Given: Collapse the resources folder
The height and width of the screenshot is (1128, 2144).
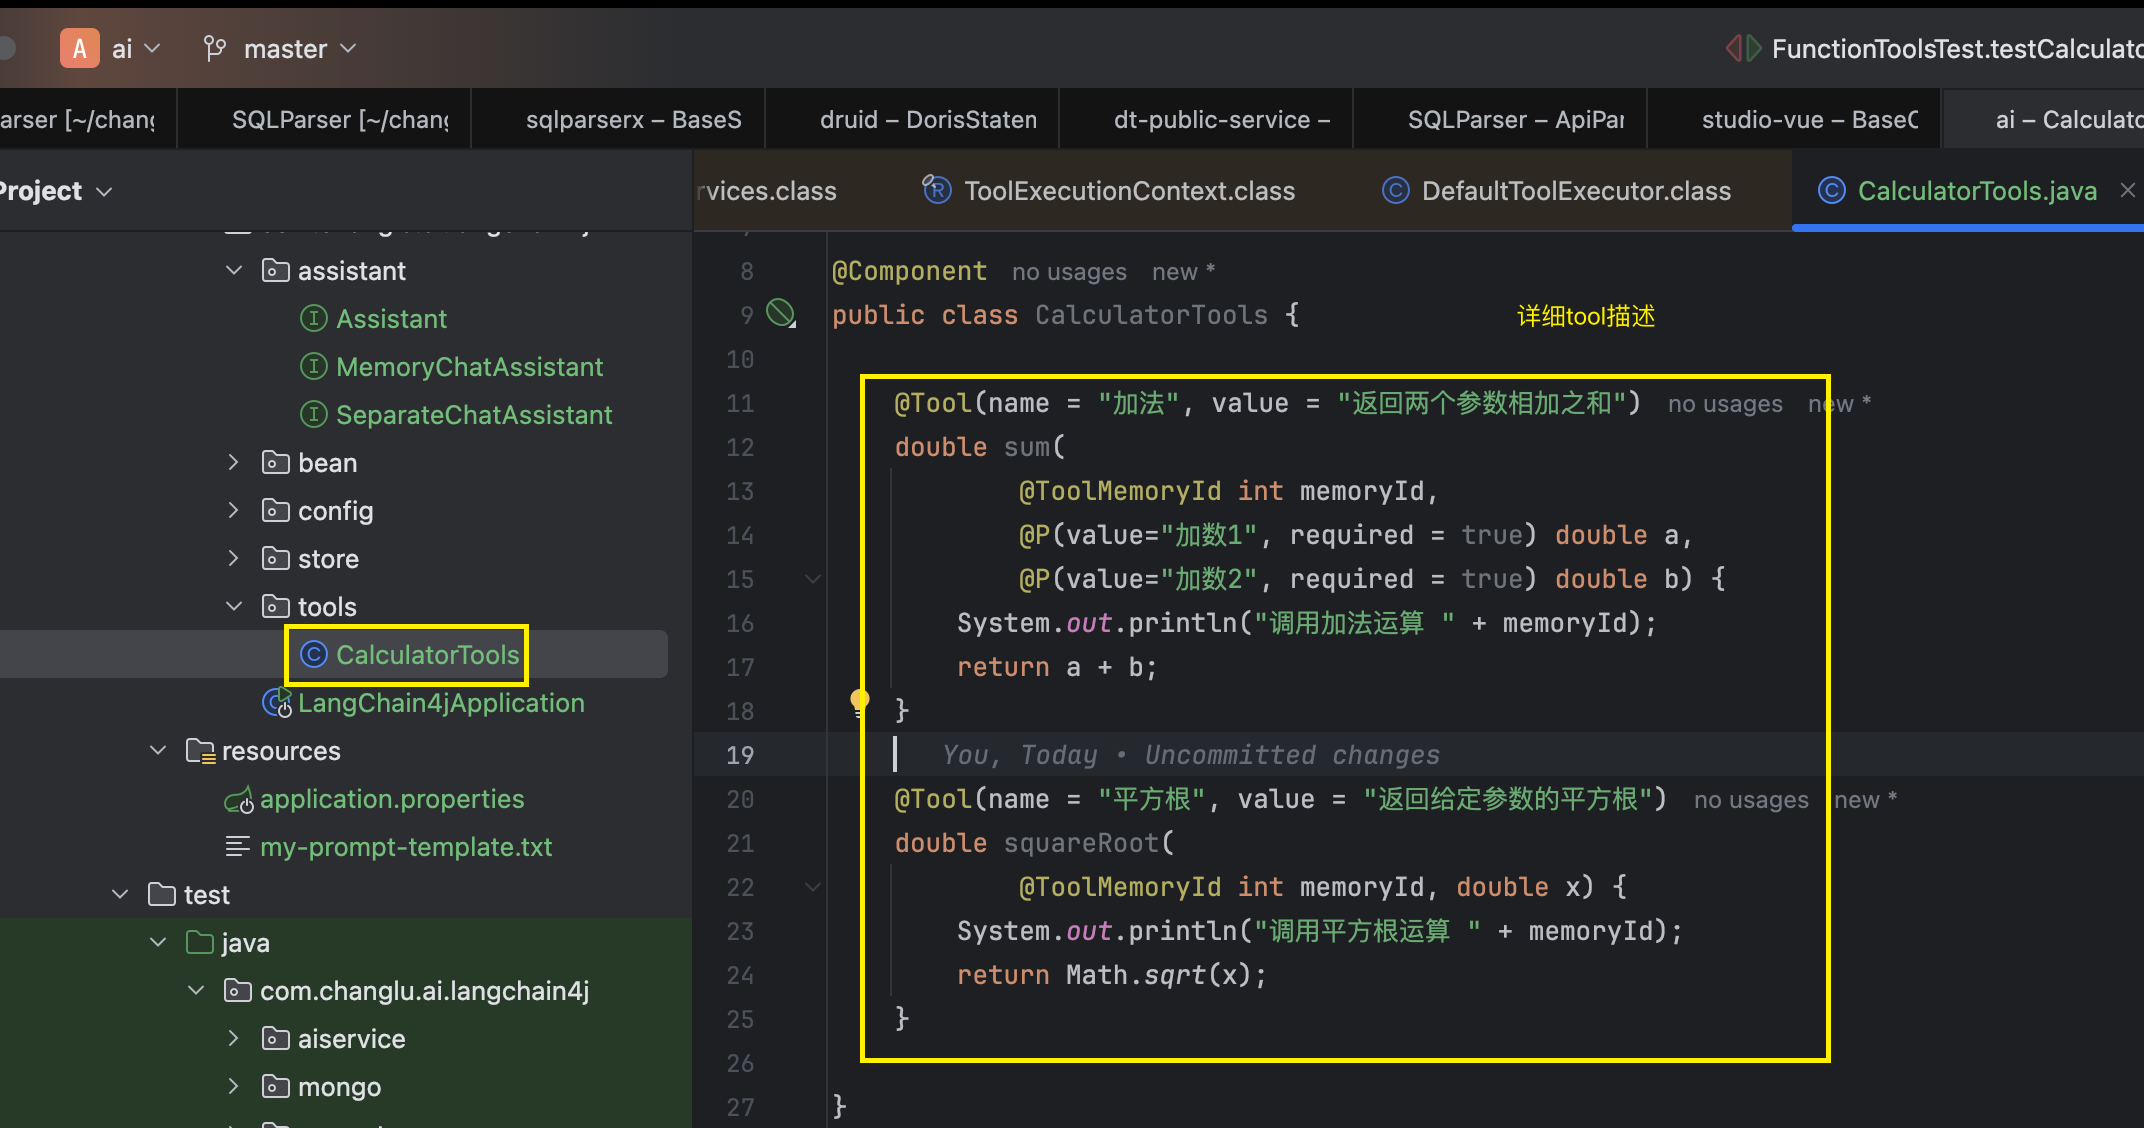Looking at the screenshot, I should pyautogui.click(x=158, y=751).
